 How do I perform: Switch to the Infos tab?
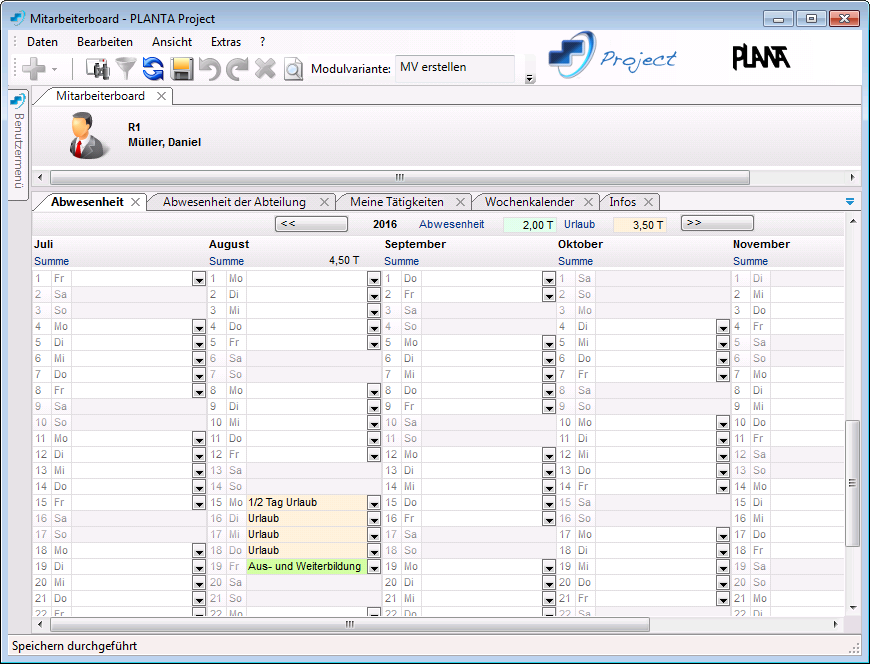[x=623, y=202]
